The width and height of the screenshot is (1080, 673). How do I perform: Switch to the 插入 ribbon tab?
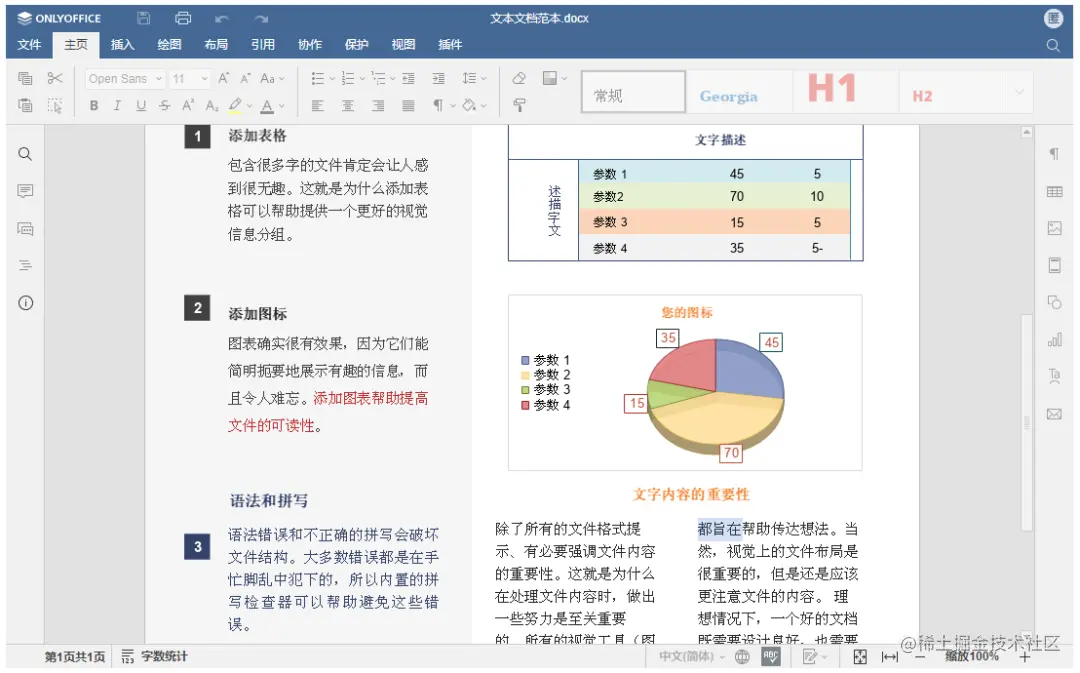pyautogui.click(x=122, y=44)
